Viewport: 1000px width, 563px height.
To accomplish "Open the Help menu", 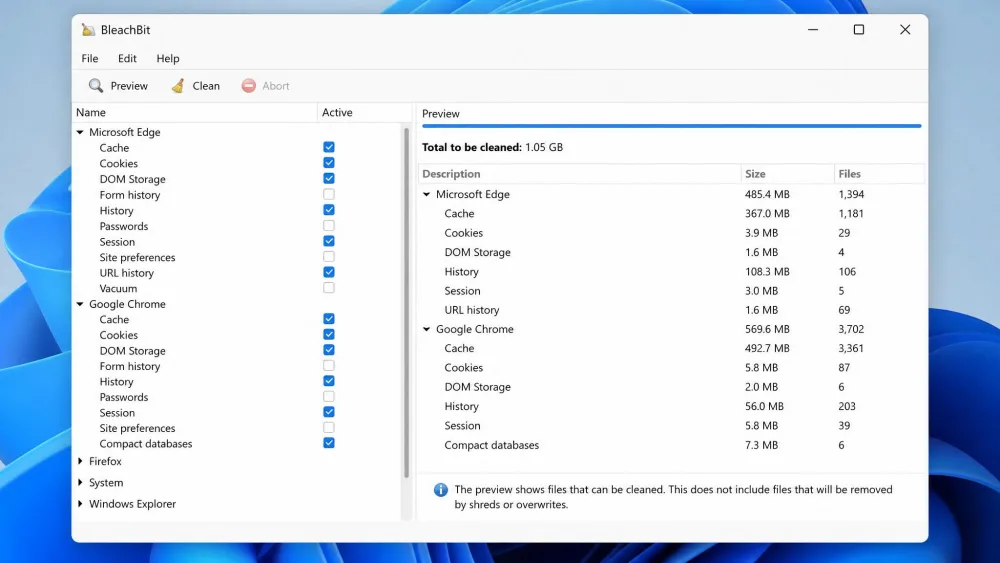I will click(x=168, y=58).
